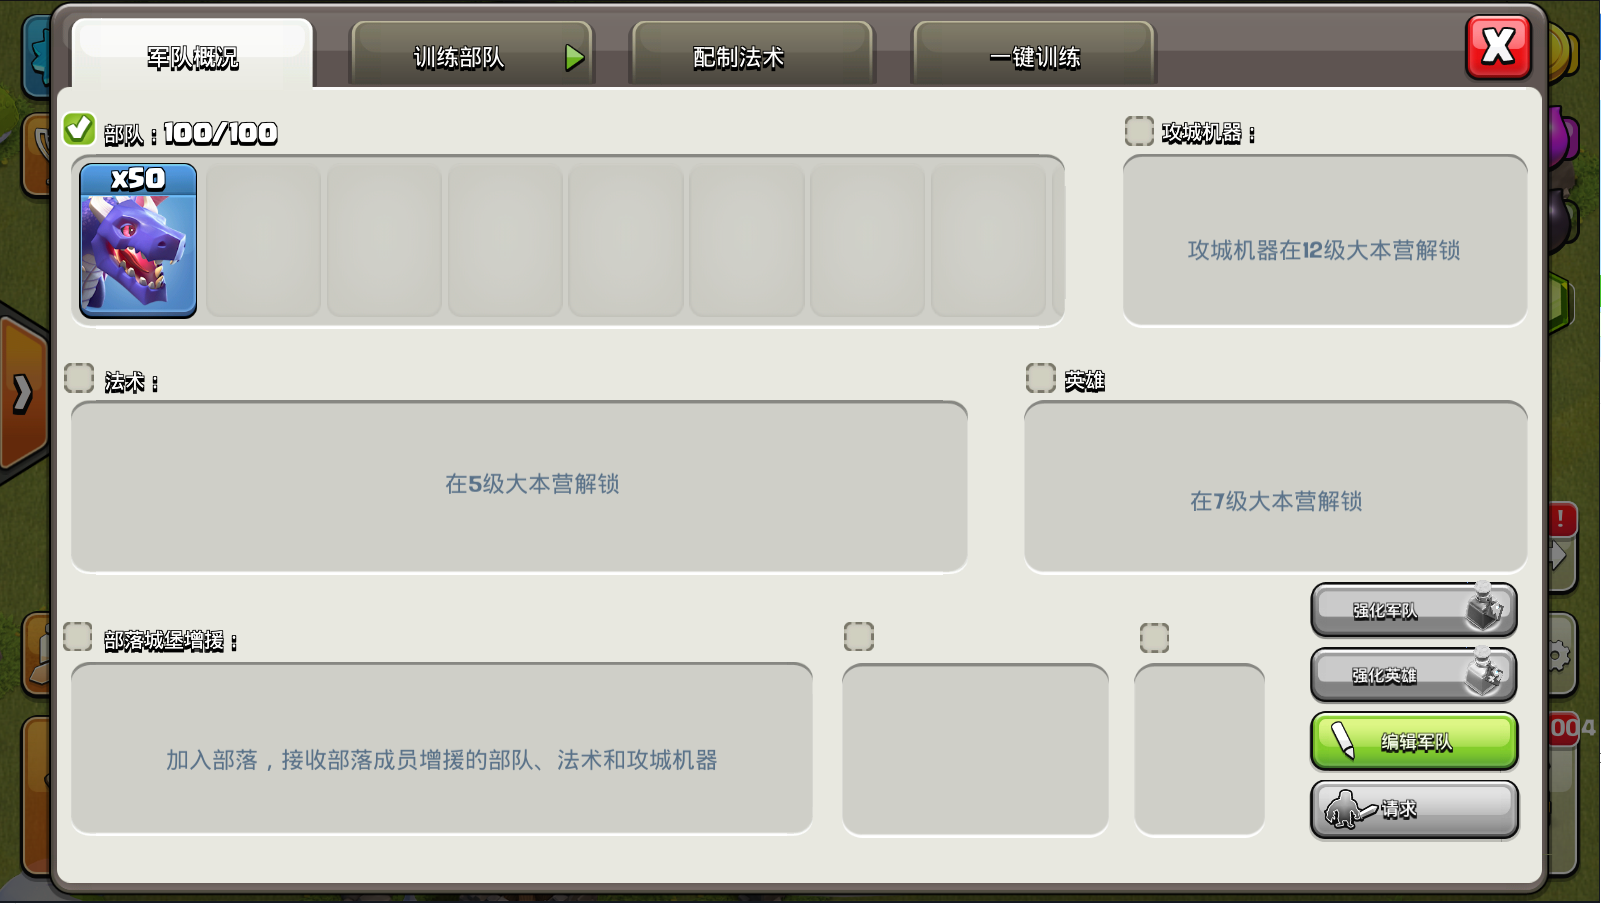Click the potion icon on 强化军队 button
This screenshot has height=904, width=1601.
tap(1482, 608)
